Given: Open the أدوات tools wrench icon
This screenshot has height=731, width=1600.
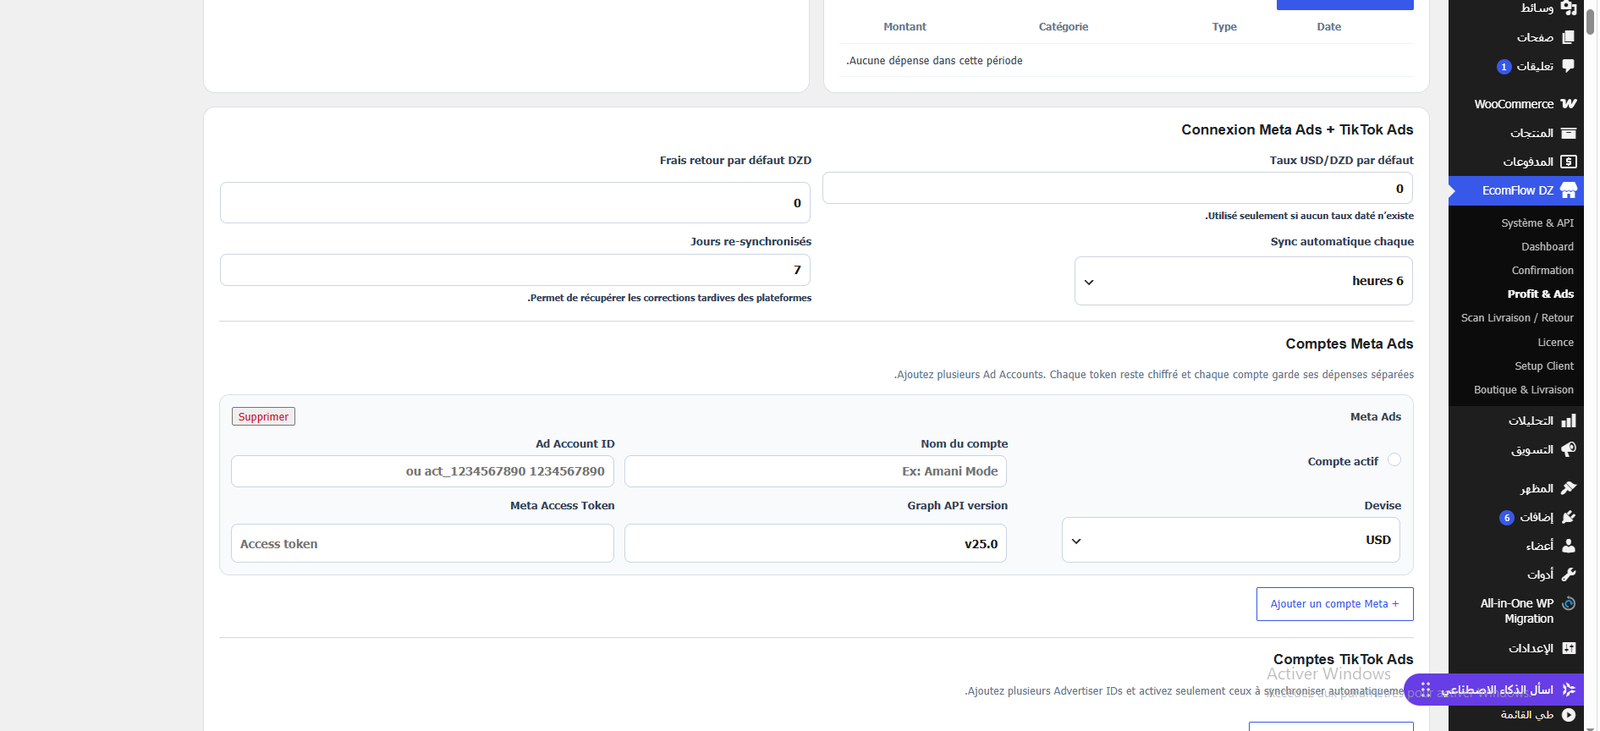Looking at the screenshot, I should [x=1568, y=574].
